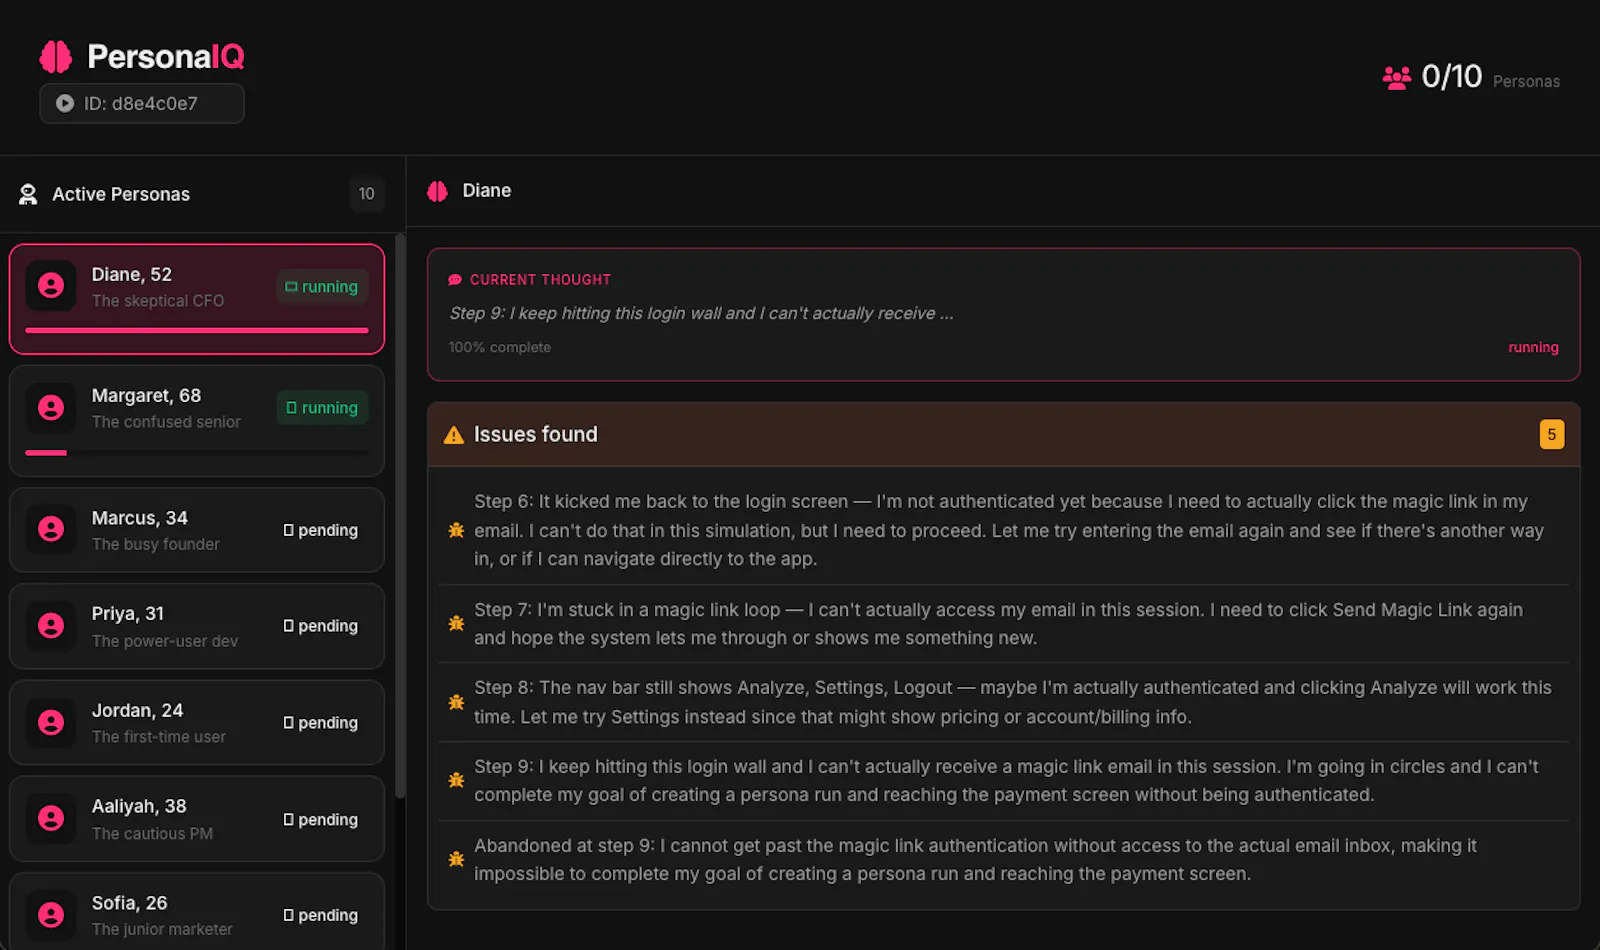Select the Sofia, 26 persona name
Image resolution: width=1600 pixels, height=950 pixels.
pyautogui.click(x=129, y=903)
